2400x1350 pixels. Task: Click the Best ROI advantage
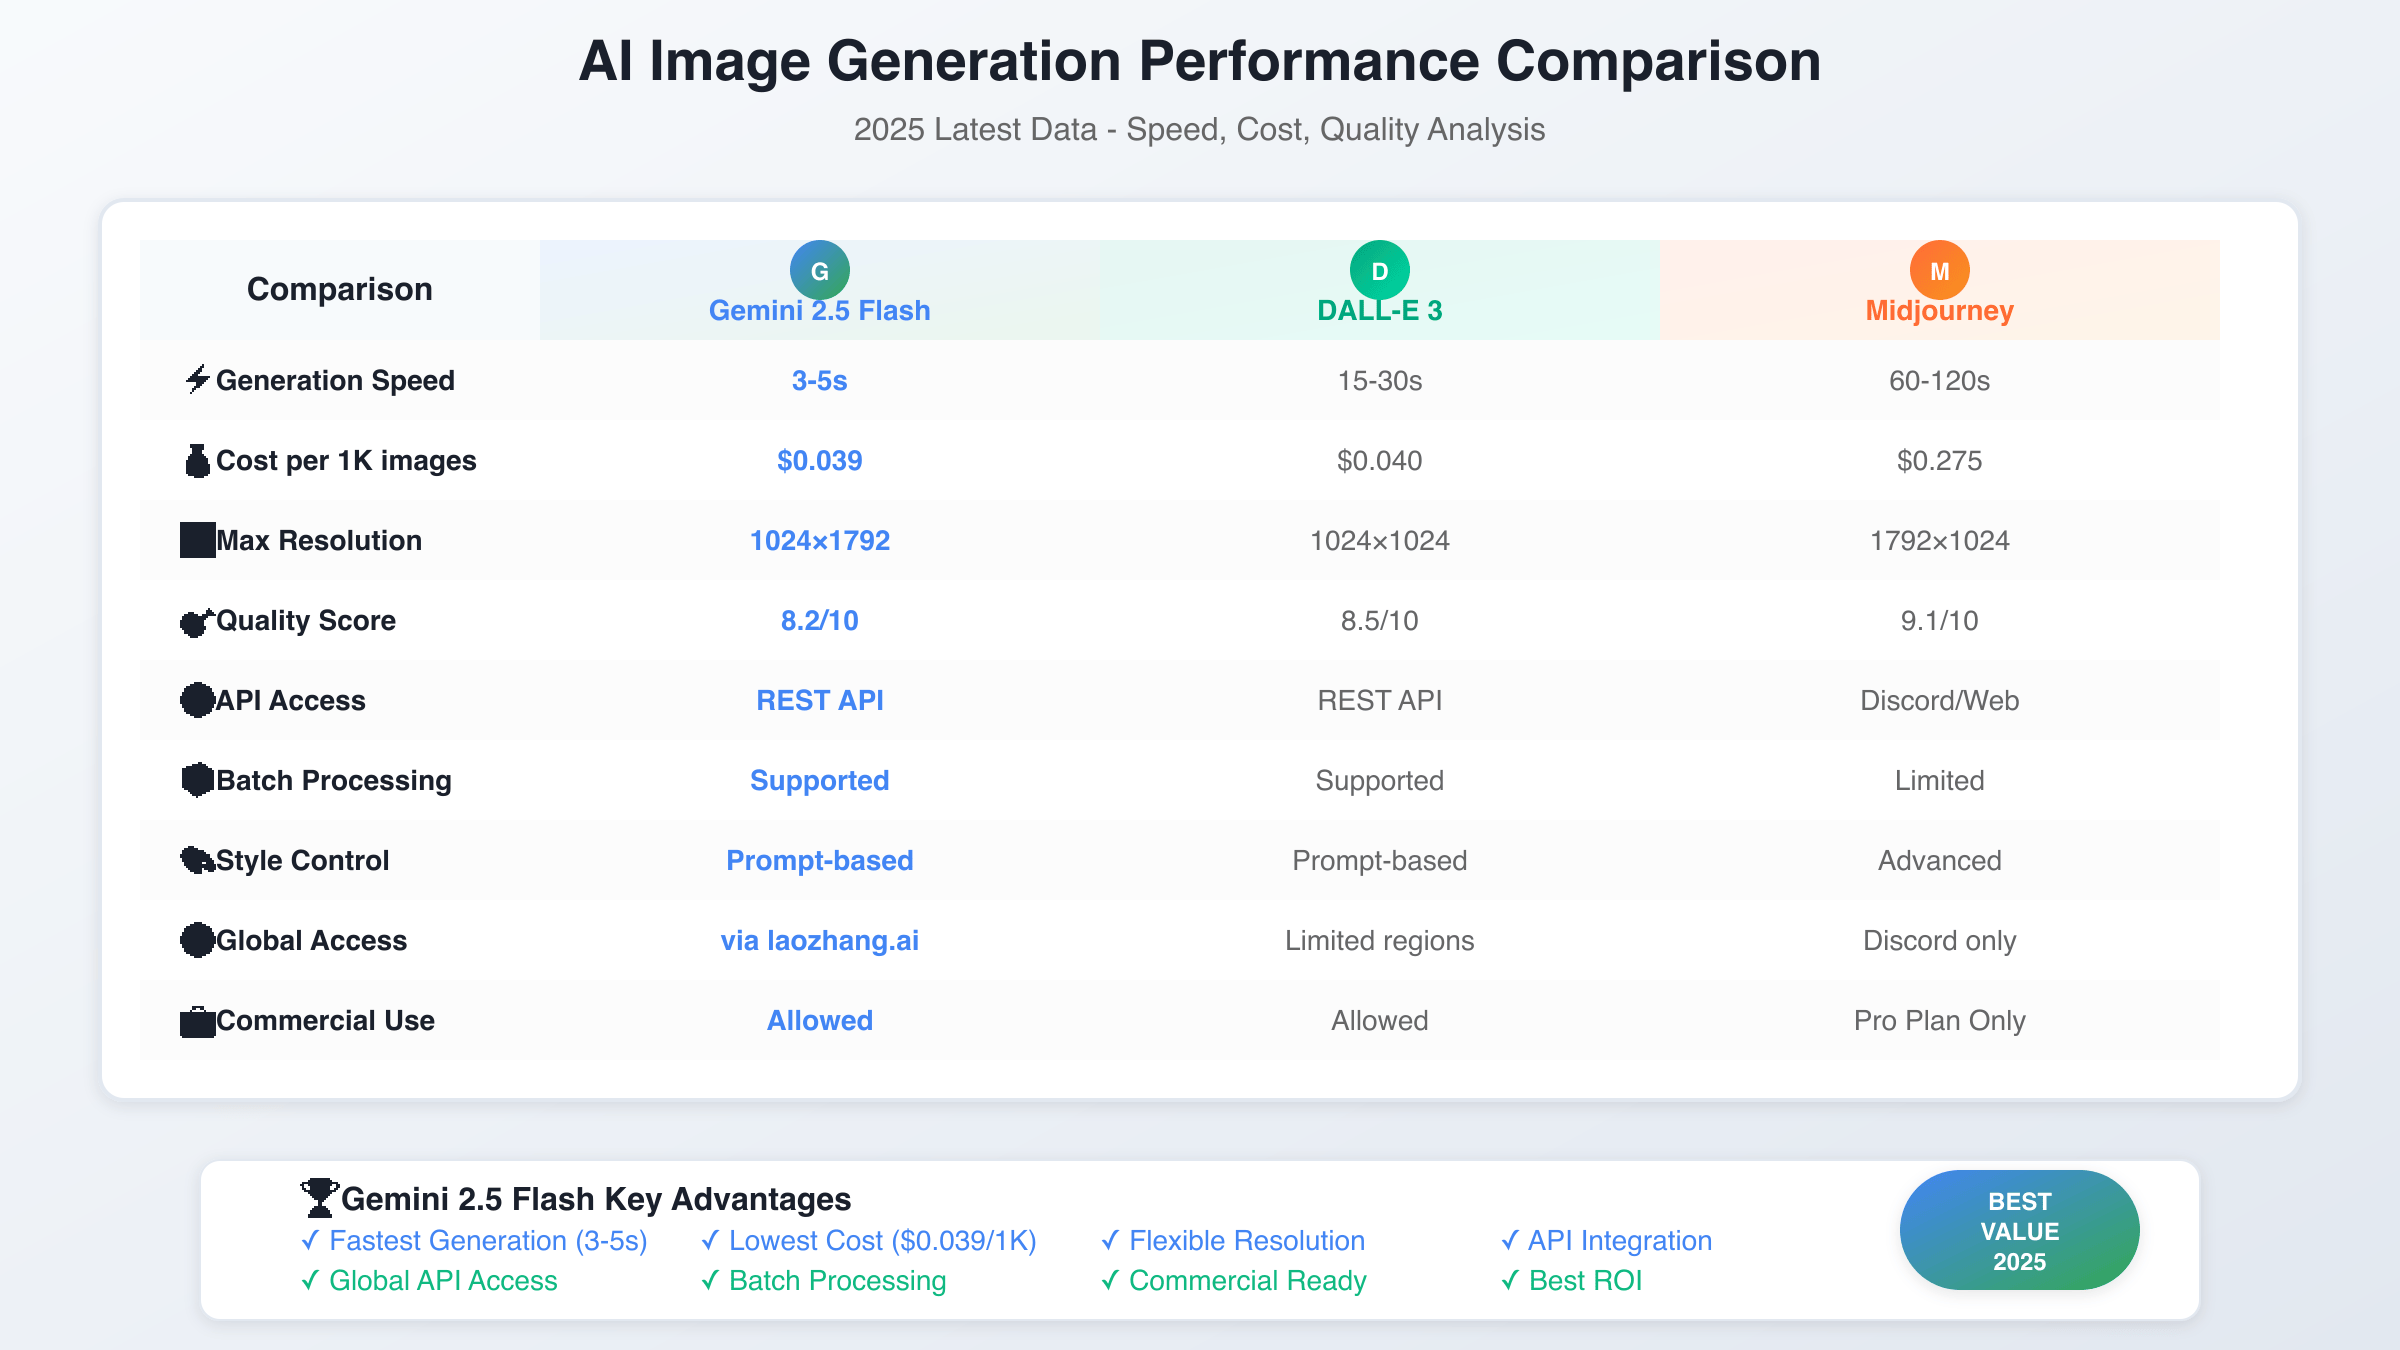[x=1572, y=1280]
